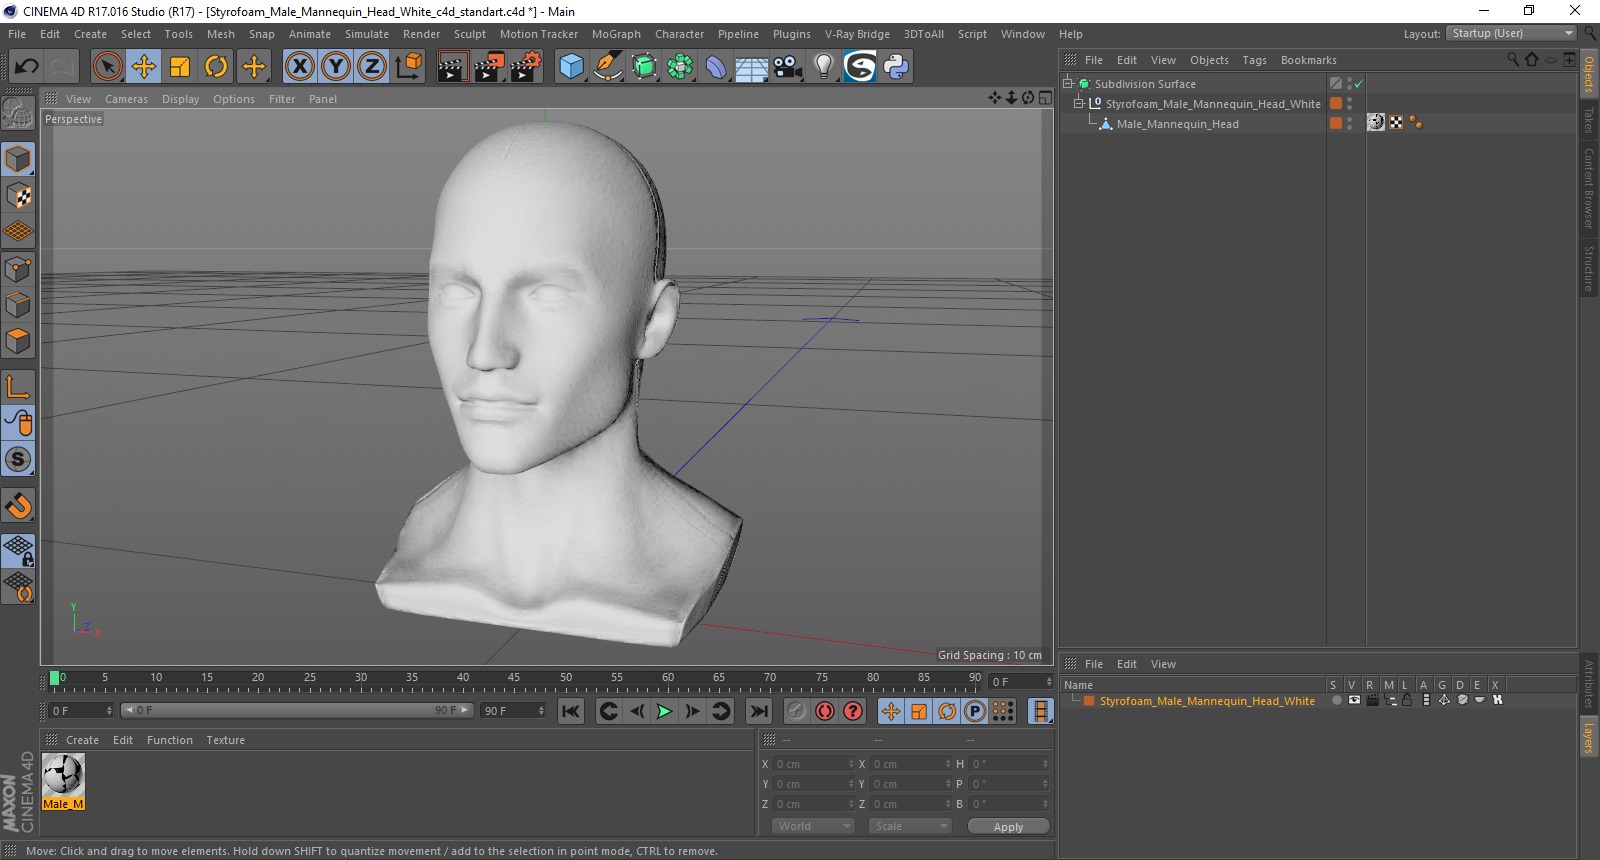
Task: Click the Undo arrow icon
Action: tap(26, 66)
